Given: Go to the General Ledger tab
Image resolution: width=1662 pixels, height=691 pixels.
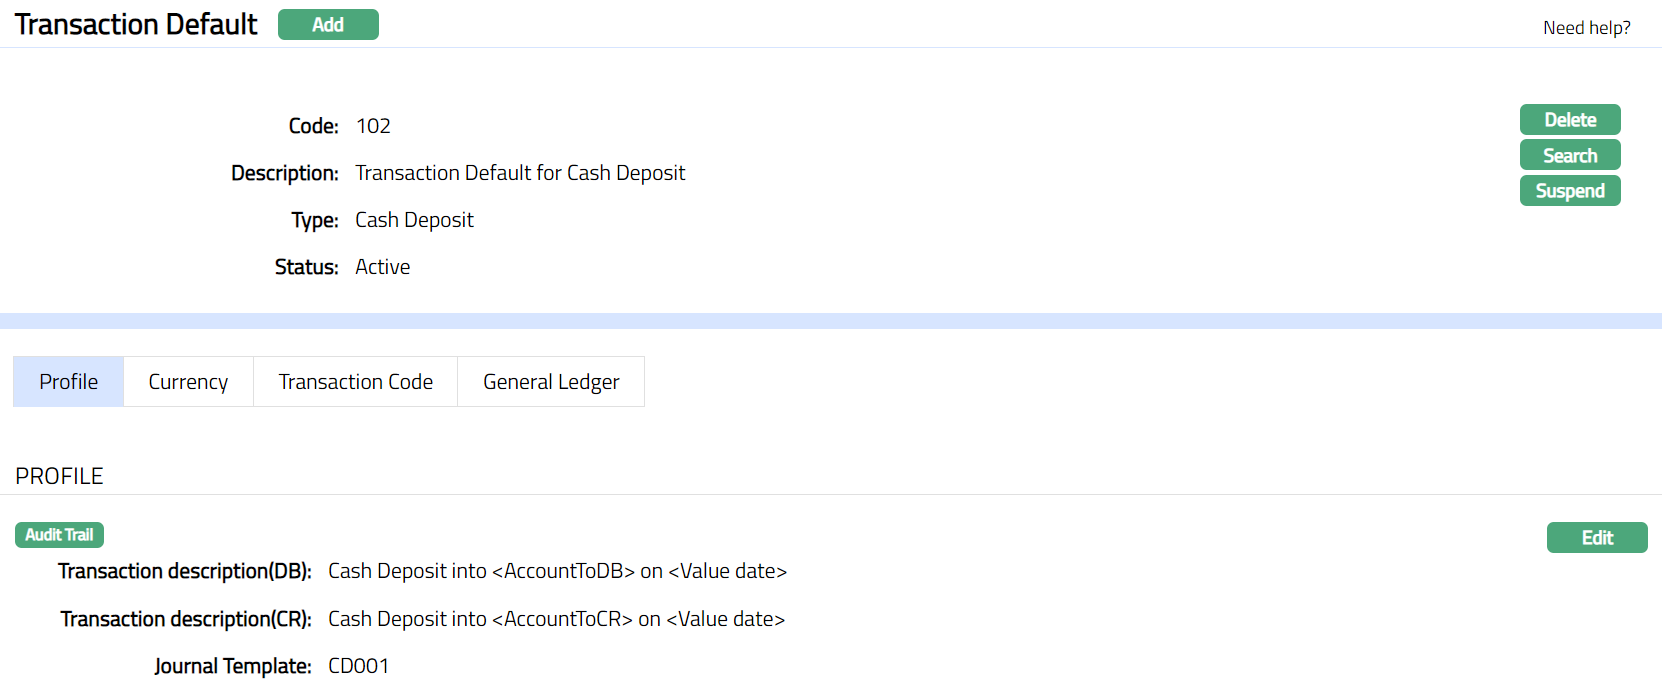Looking at the screenshot, I should [x=551, y=382].
